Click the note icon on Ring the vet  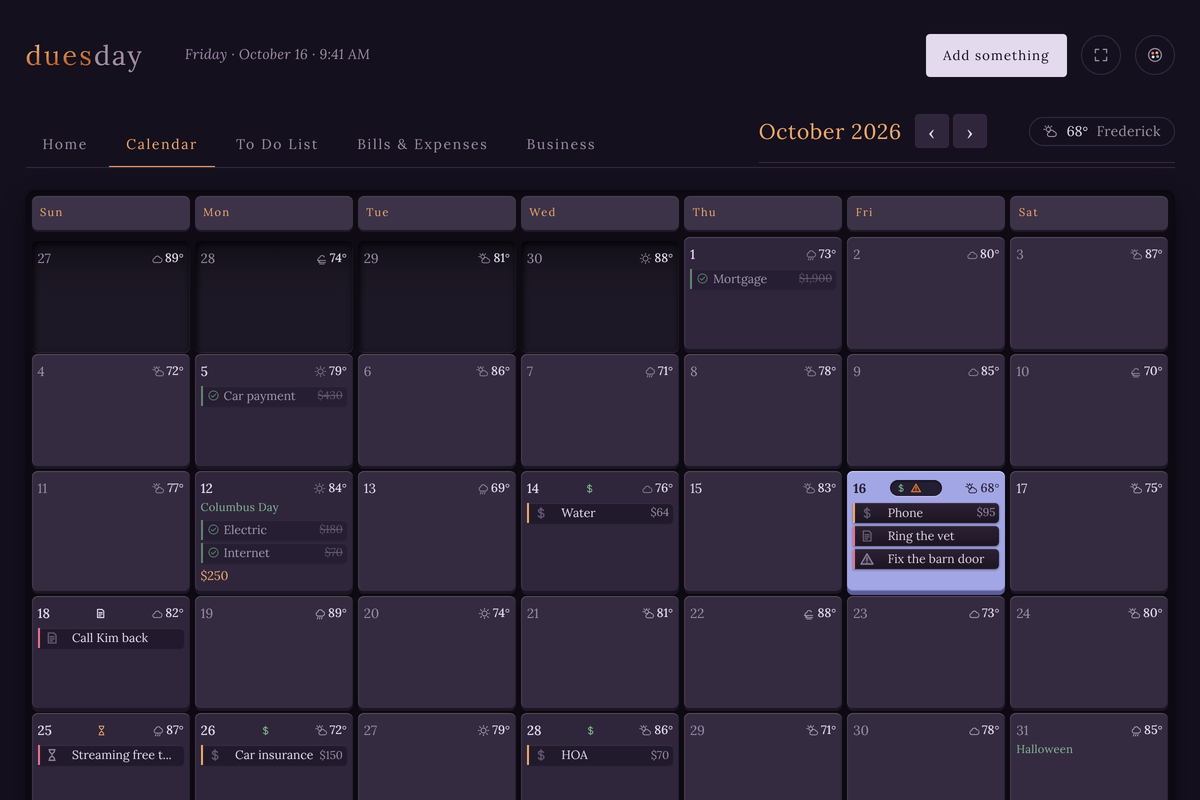pyautogui.click(x=867, y=536)
